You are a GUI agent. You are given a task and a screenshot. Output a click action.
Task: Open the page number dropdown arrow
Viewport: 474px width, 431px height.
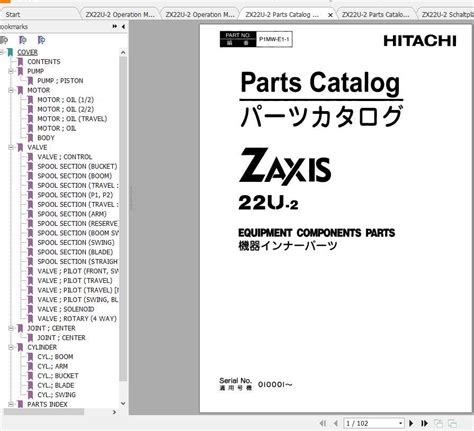click(400, 423)
